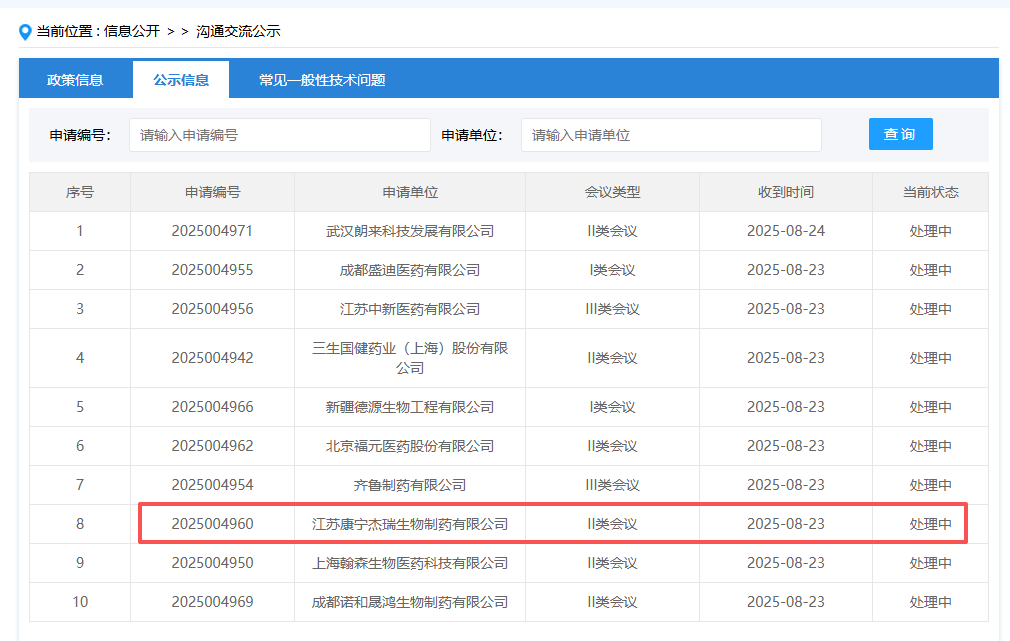Screen dimensions: 1010x641
Task: Click the date in 上海翰森 row
Action: pyautogui.click(x=786, y=563)
